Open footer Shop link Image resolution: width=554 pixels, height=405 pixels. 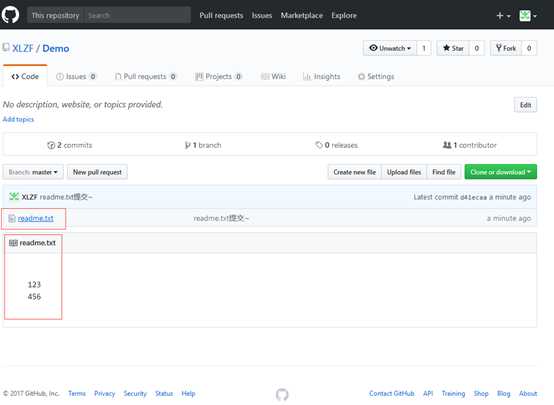(481, 393)
